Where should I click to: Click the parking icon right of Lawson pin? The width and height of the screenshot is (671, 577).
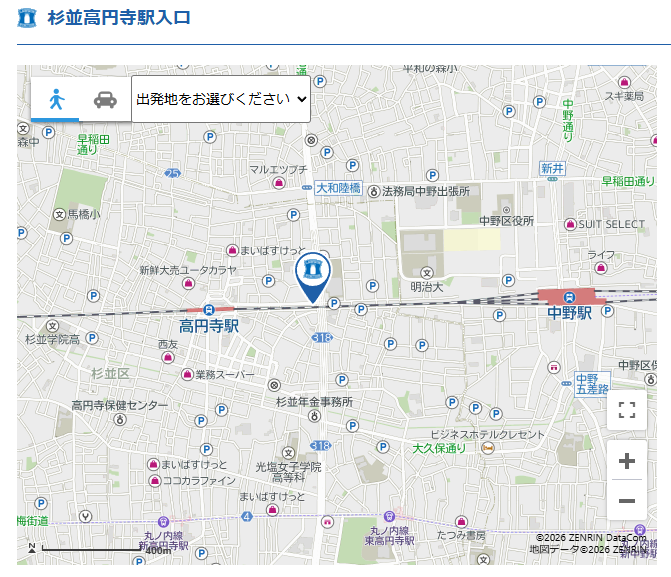tap(334, 303)
